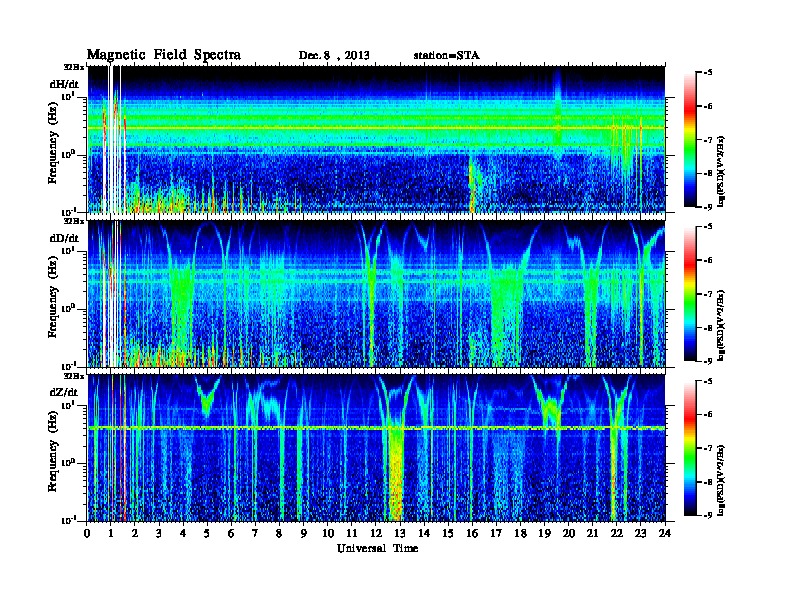The image size is (792, 612).
Task: Select the dH/dt panel color bar
Action: coord(690,140)
